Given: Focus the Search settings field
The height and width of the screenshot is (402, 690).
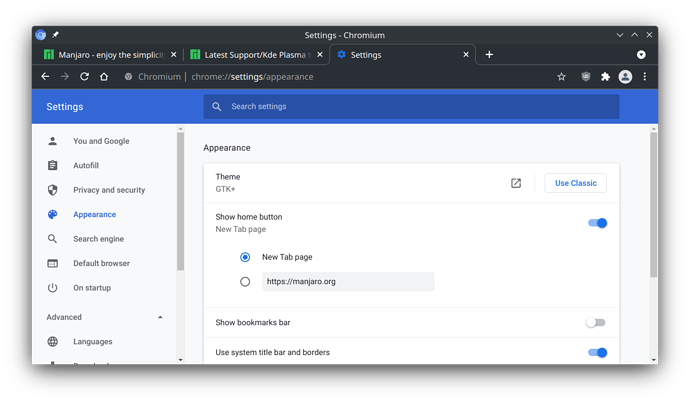Looking at the screenshot, I should click(411, 106).
